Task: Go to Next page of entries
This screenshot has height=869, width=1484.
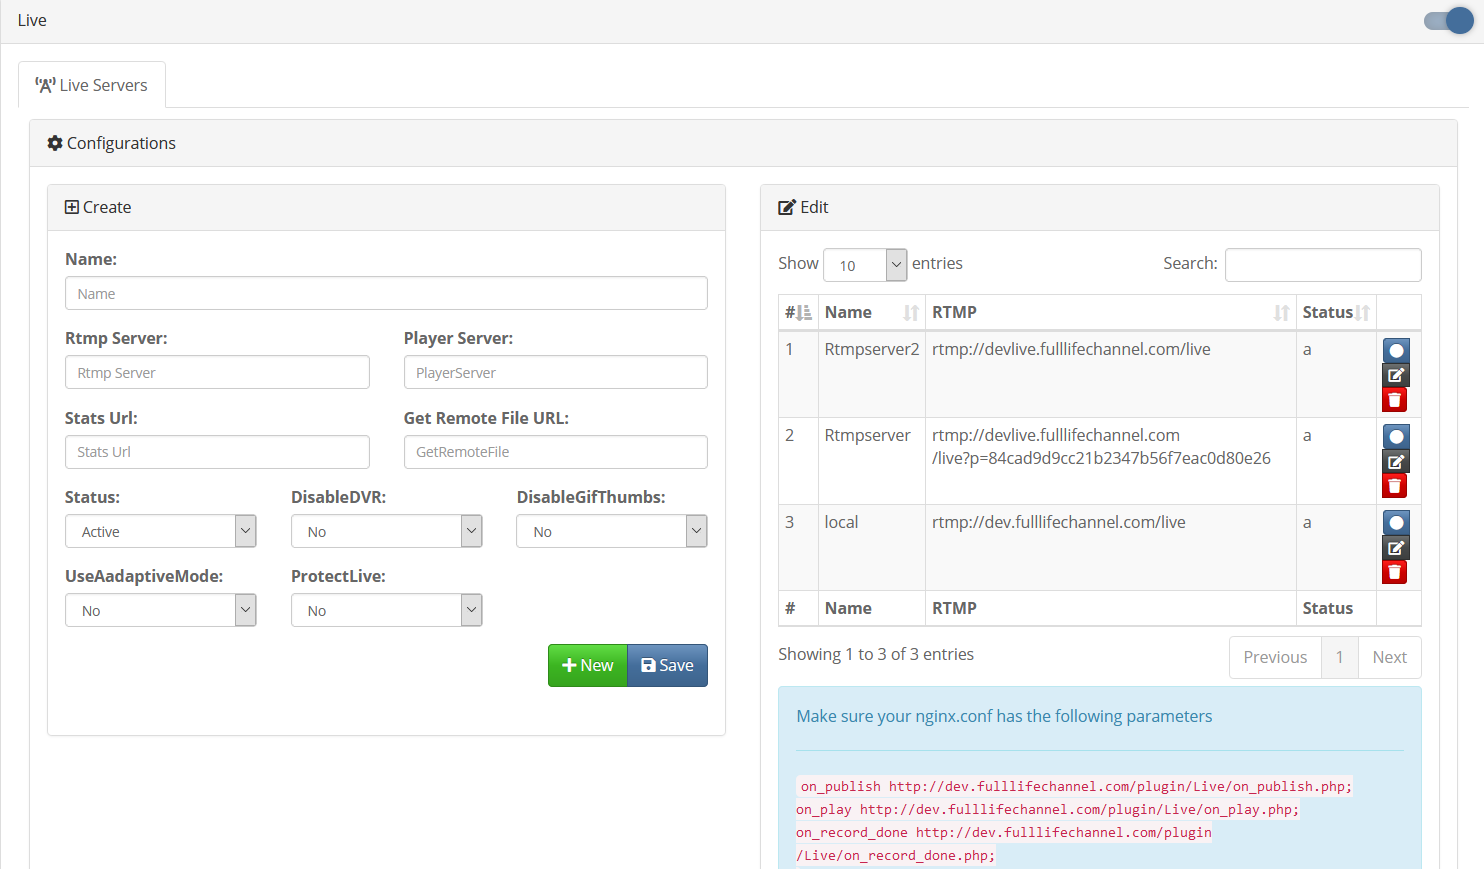Action: [x=1390, y=657]
